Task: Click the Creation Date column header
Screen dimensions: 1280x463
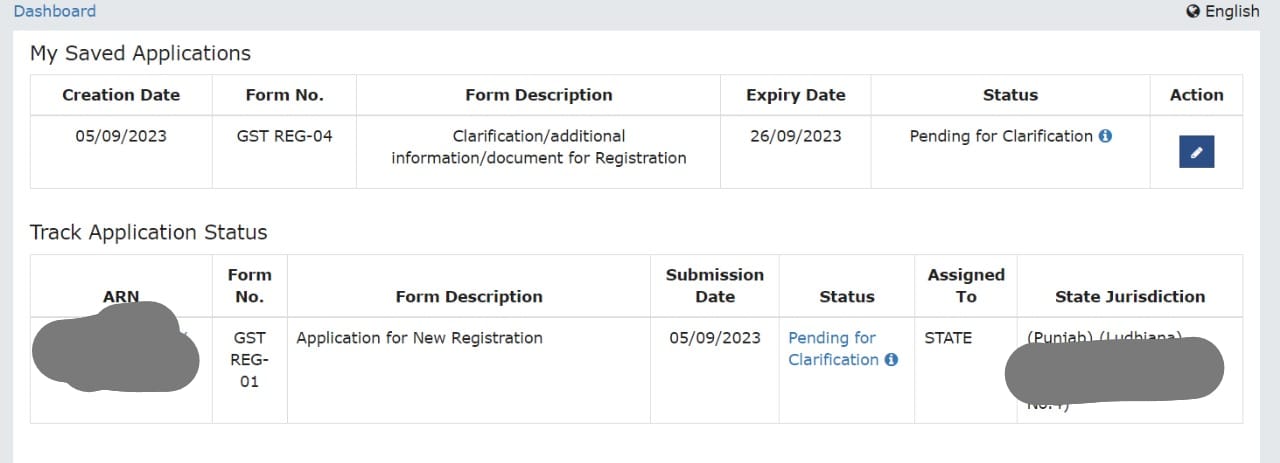Action: [x=121, y=95]
